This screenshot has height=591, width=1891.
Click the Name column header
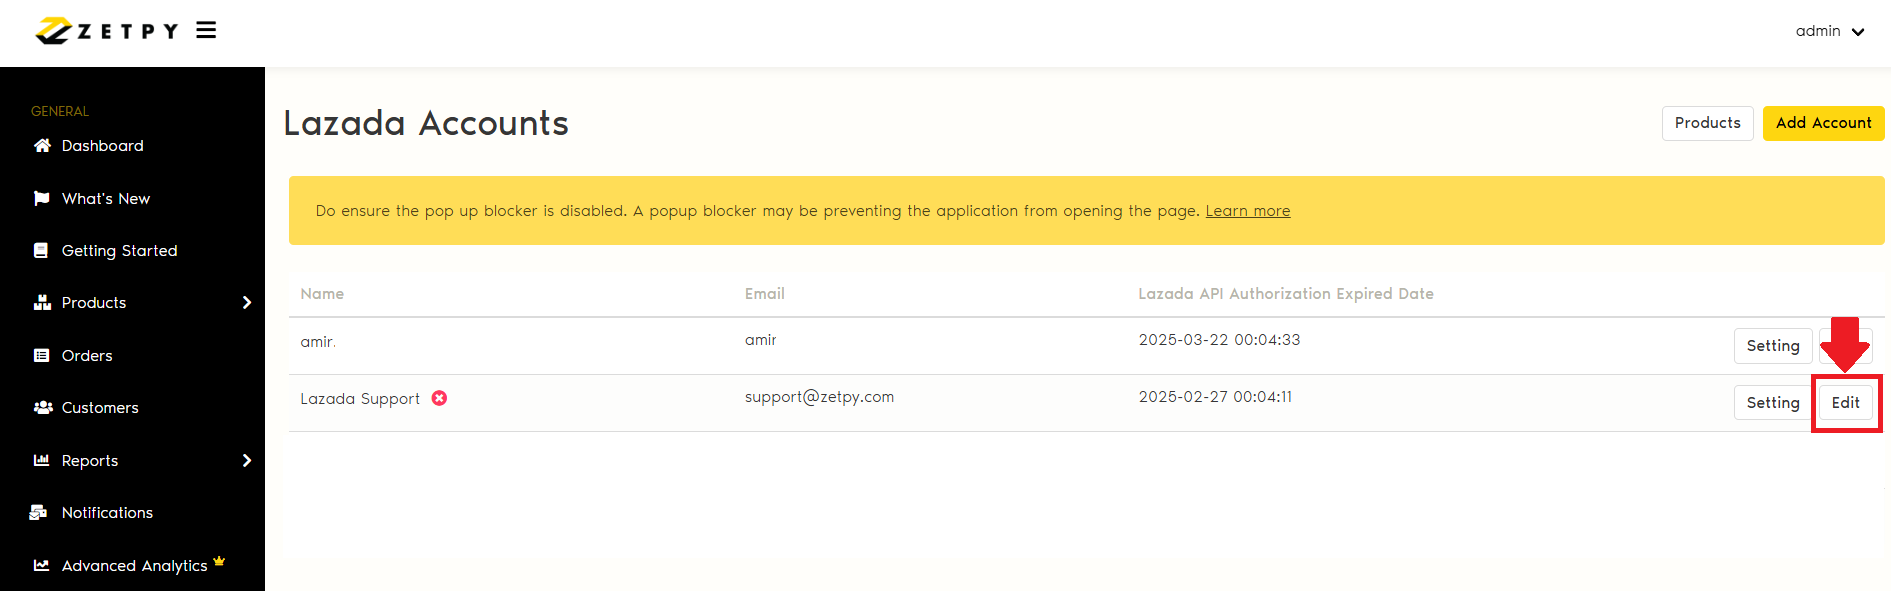pos(322,294)
